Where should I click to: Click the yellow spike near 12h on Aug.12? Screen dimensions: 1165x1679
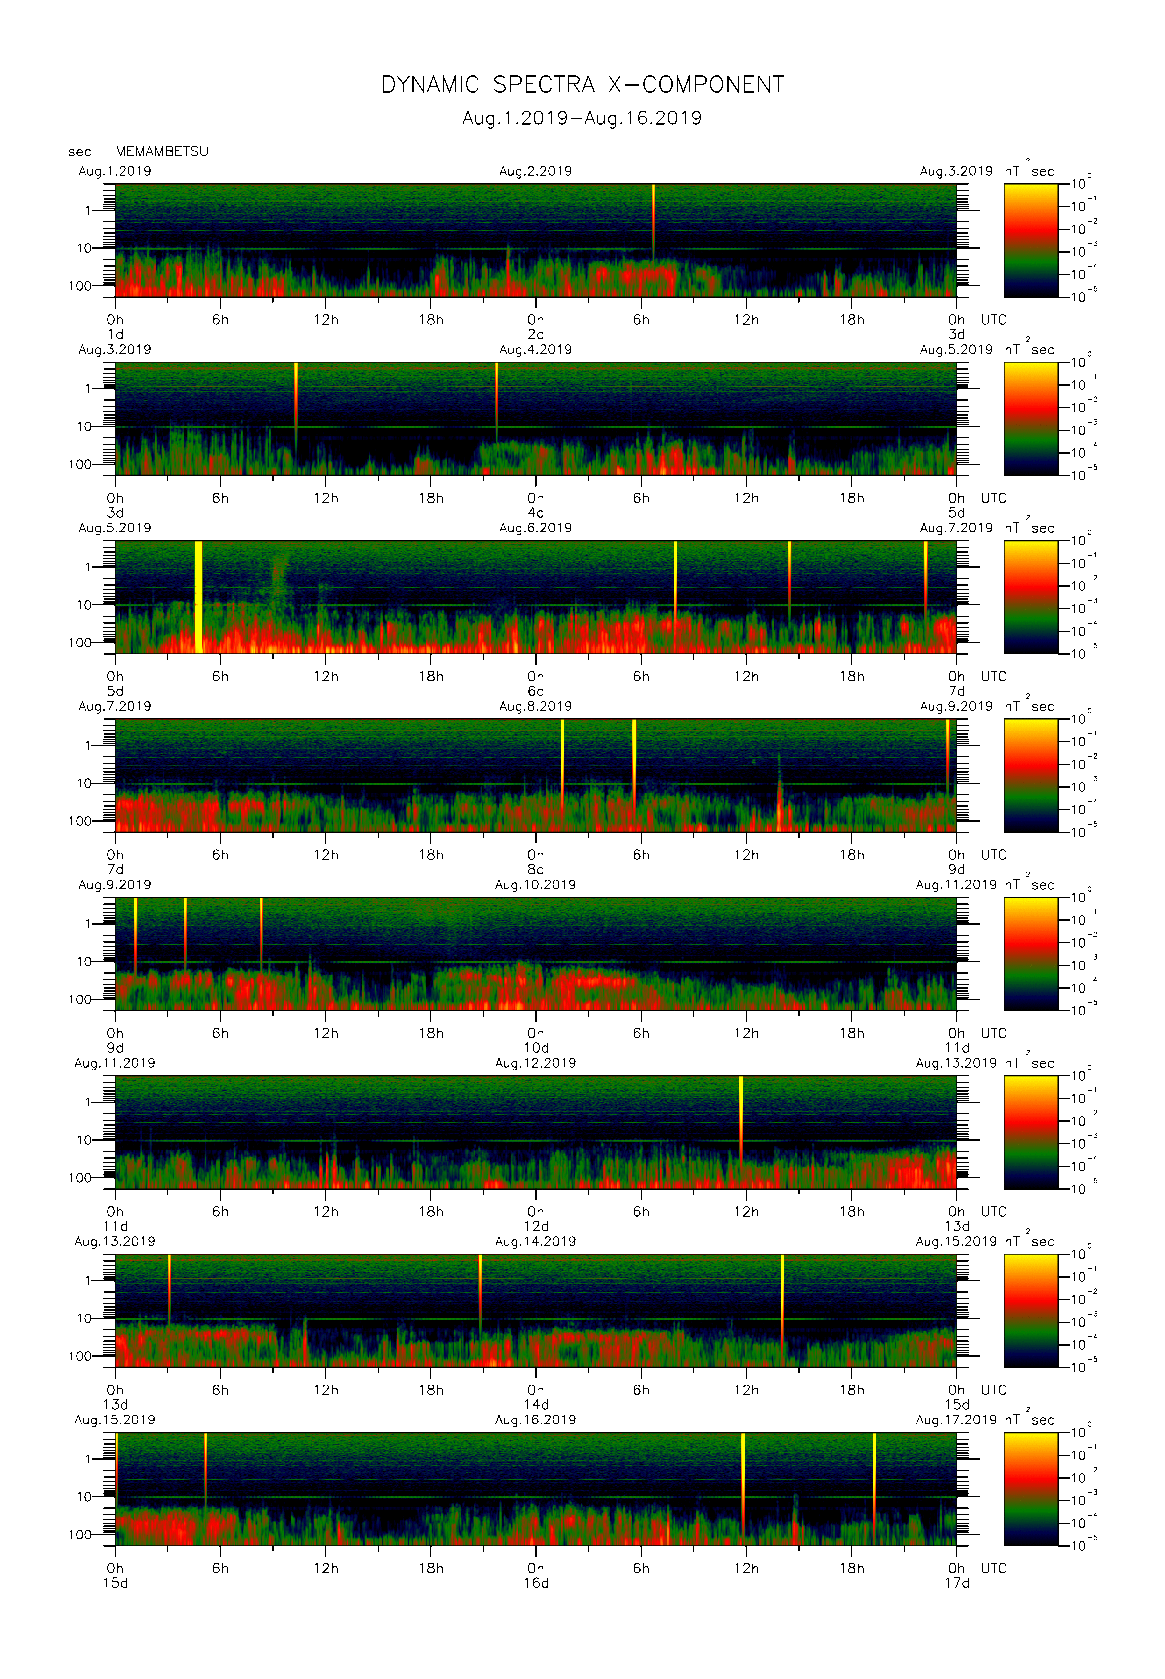coord(741,1118)
